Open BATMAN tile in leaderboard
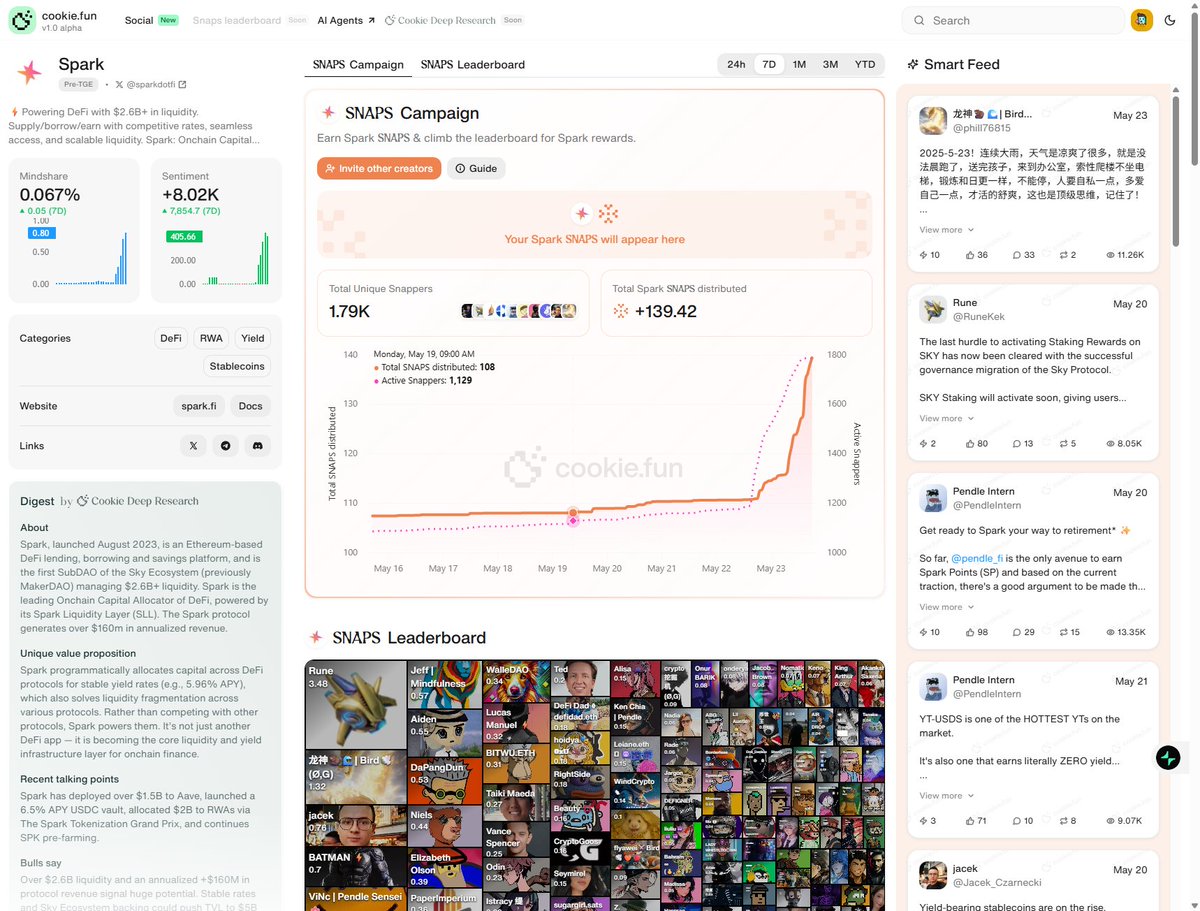The height and width of the screenshot is (911, 1200). 356,868
